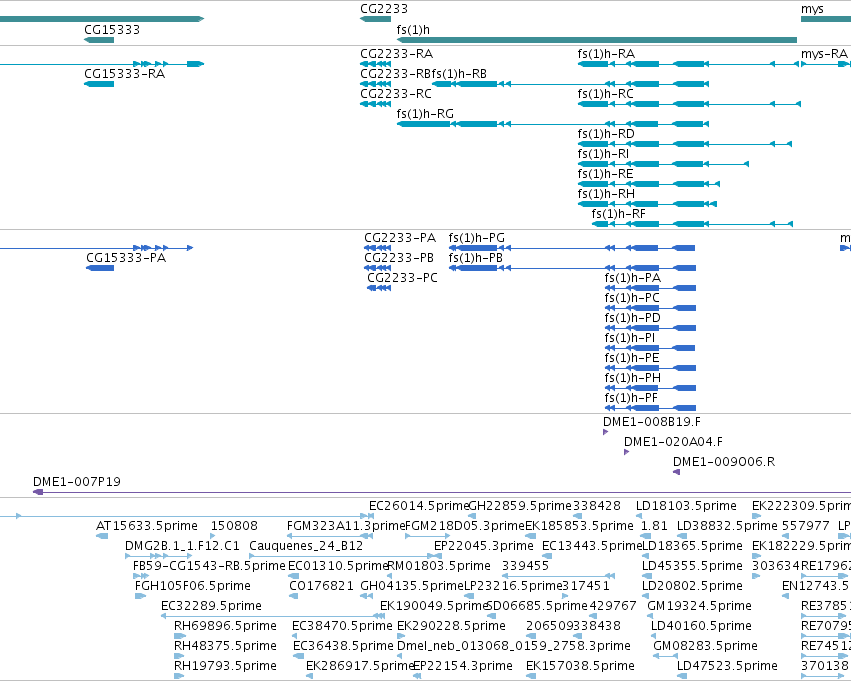The height and width of the screenshot is (681, 851).
Task: Select EST AT15633.5prime
Action: pos(147,526)
